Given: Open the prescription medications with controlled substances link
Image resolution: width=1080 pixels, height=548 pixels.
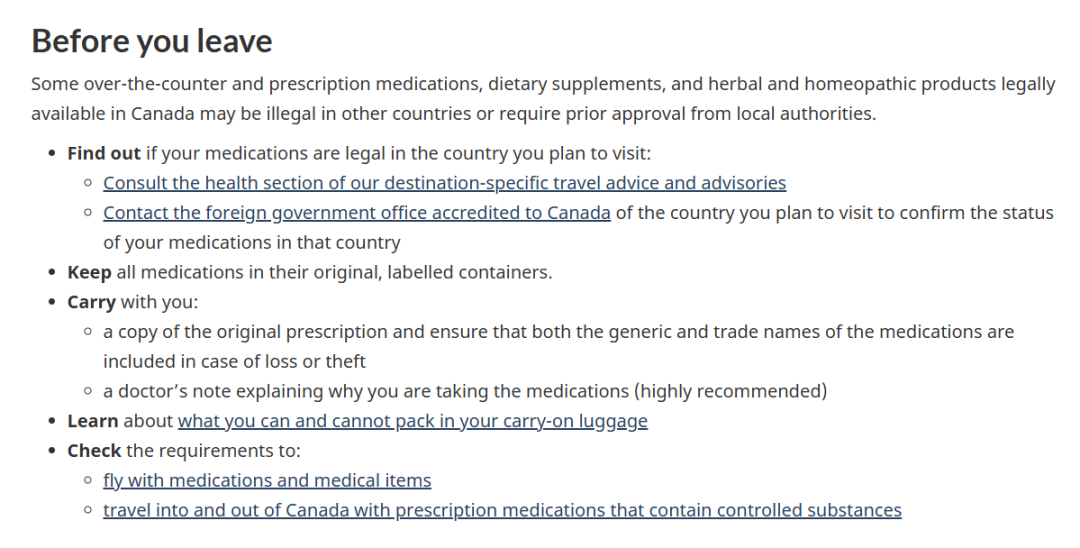Looking at the screenshot, I should [x=502, y=511].
